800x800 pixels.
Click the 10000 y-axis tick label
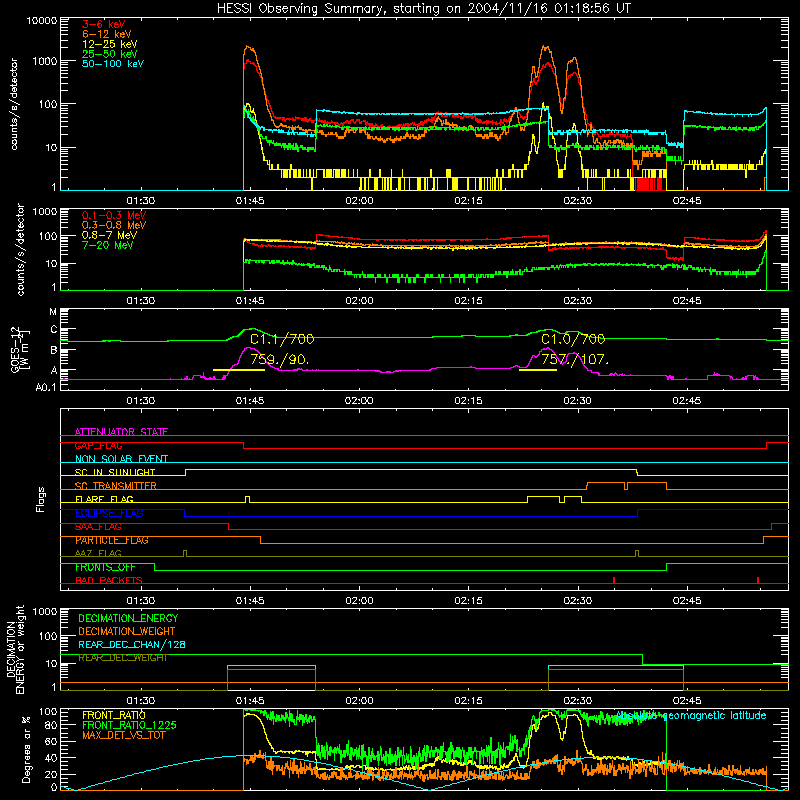[x=42, y=20]
